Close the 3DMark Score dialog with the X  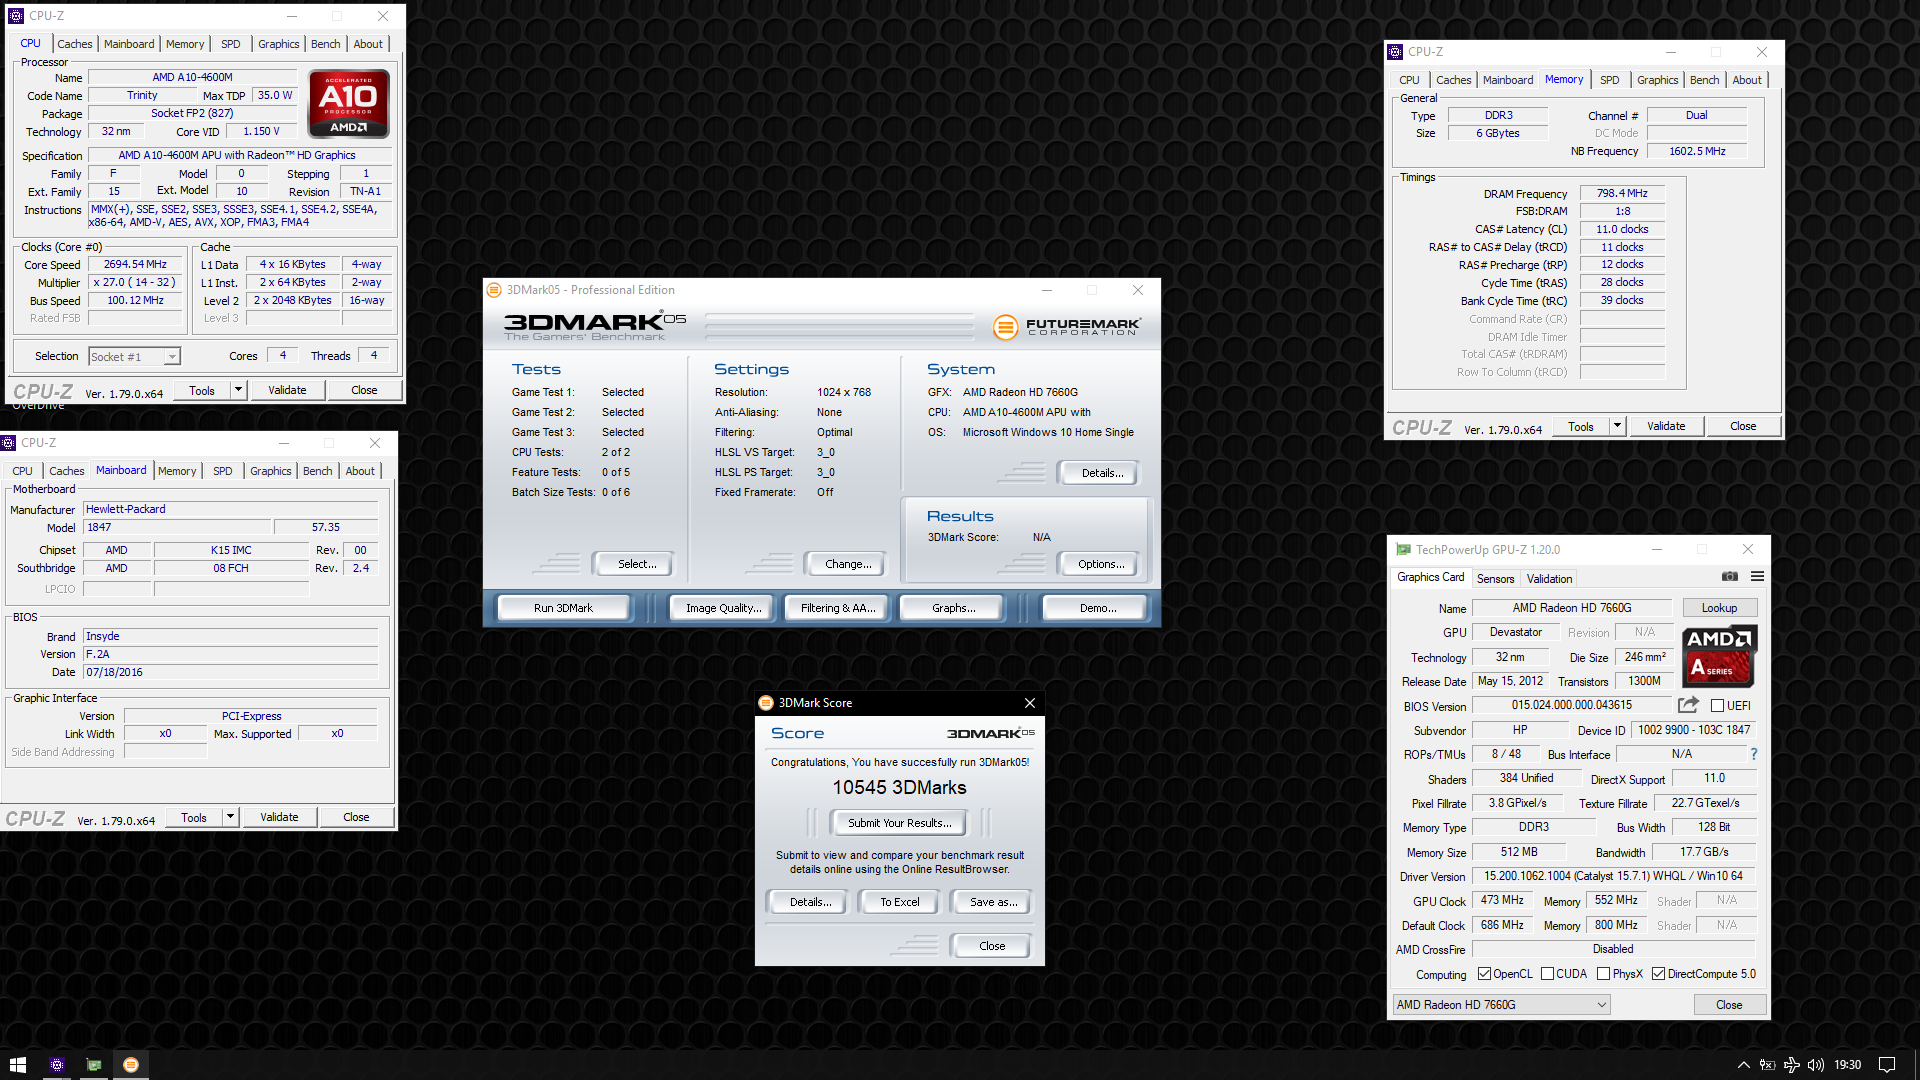point(1030,703)
